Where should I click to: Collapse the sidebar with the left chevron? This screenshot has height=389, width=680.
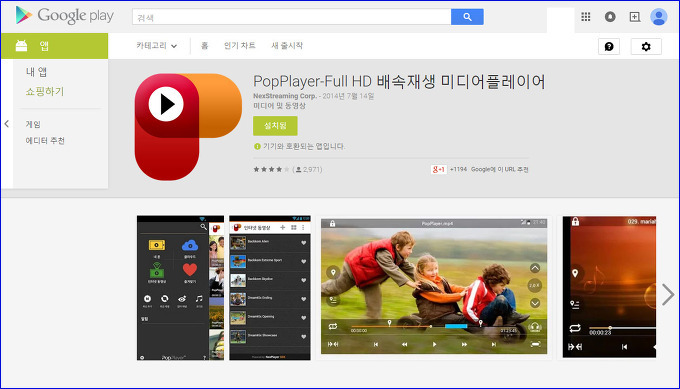pyautogui.click(x=7, y=124)
